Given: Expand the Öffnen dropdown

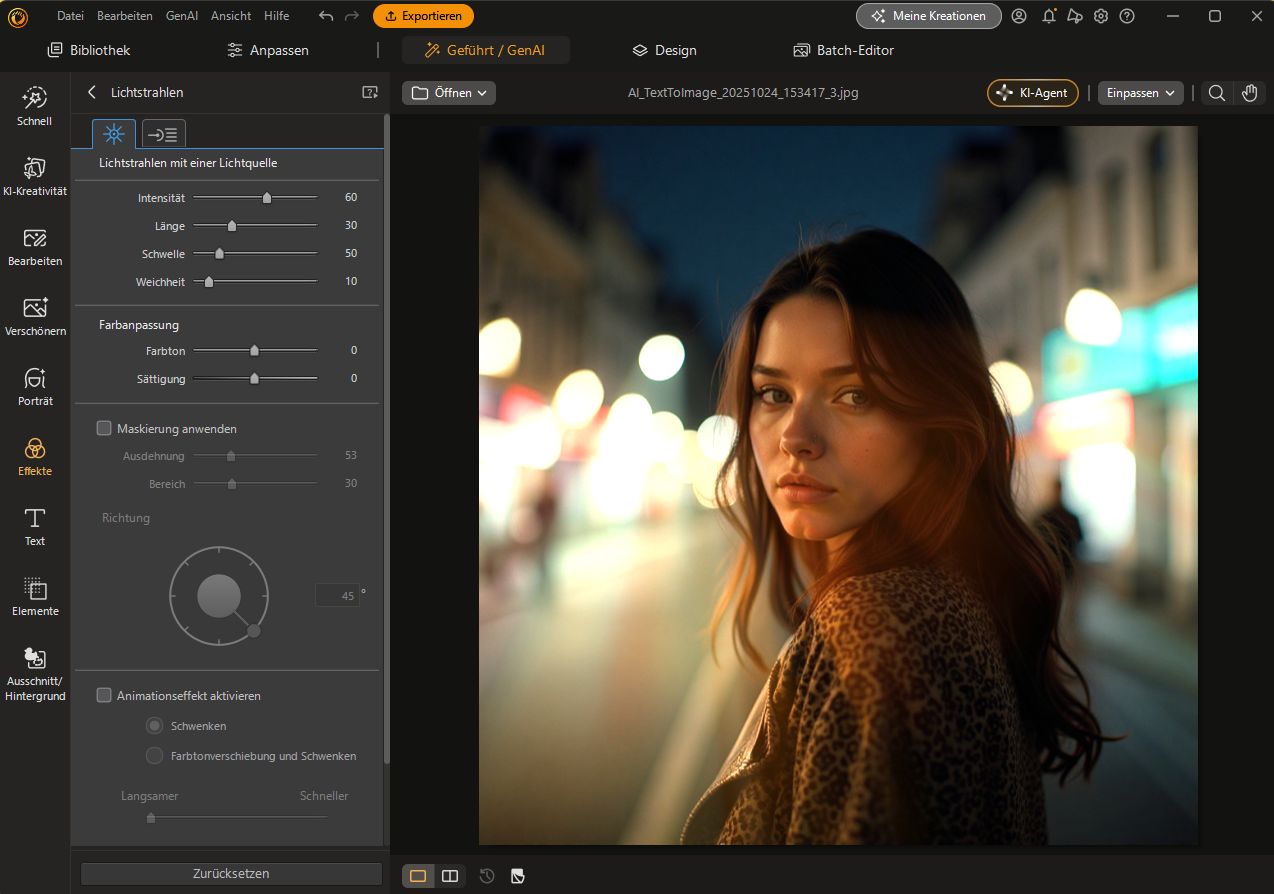Looking at the screenshot, I should [x=449, y=93].
